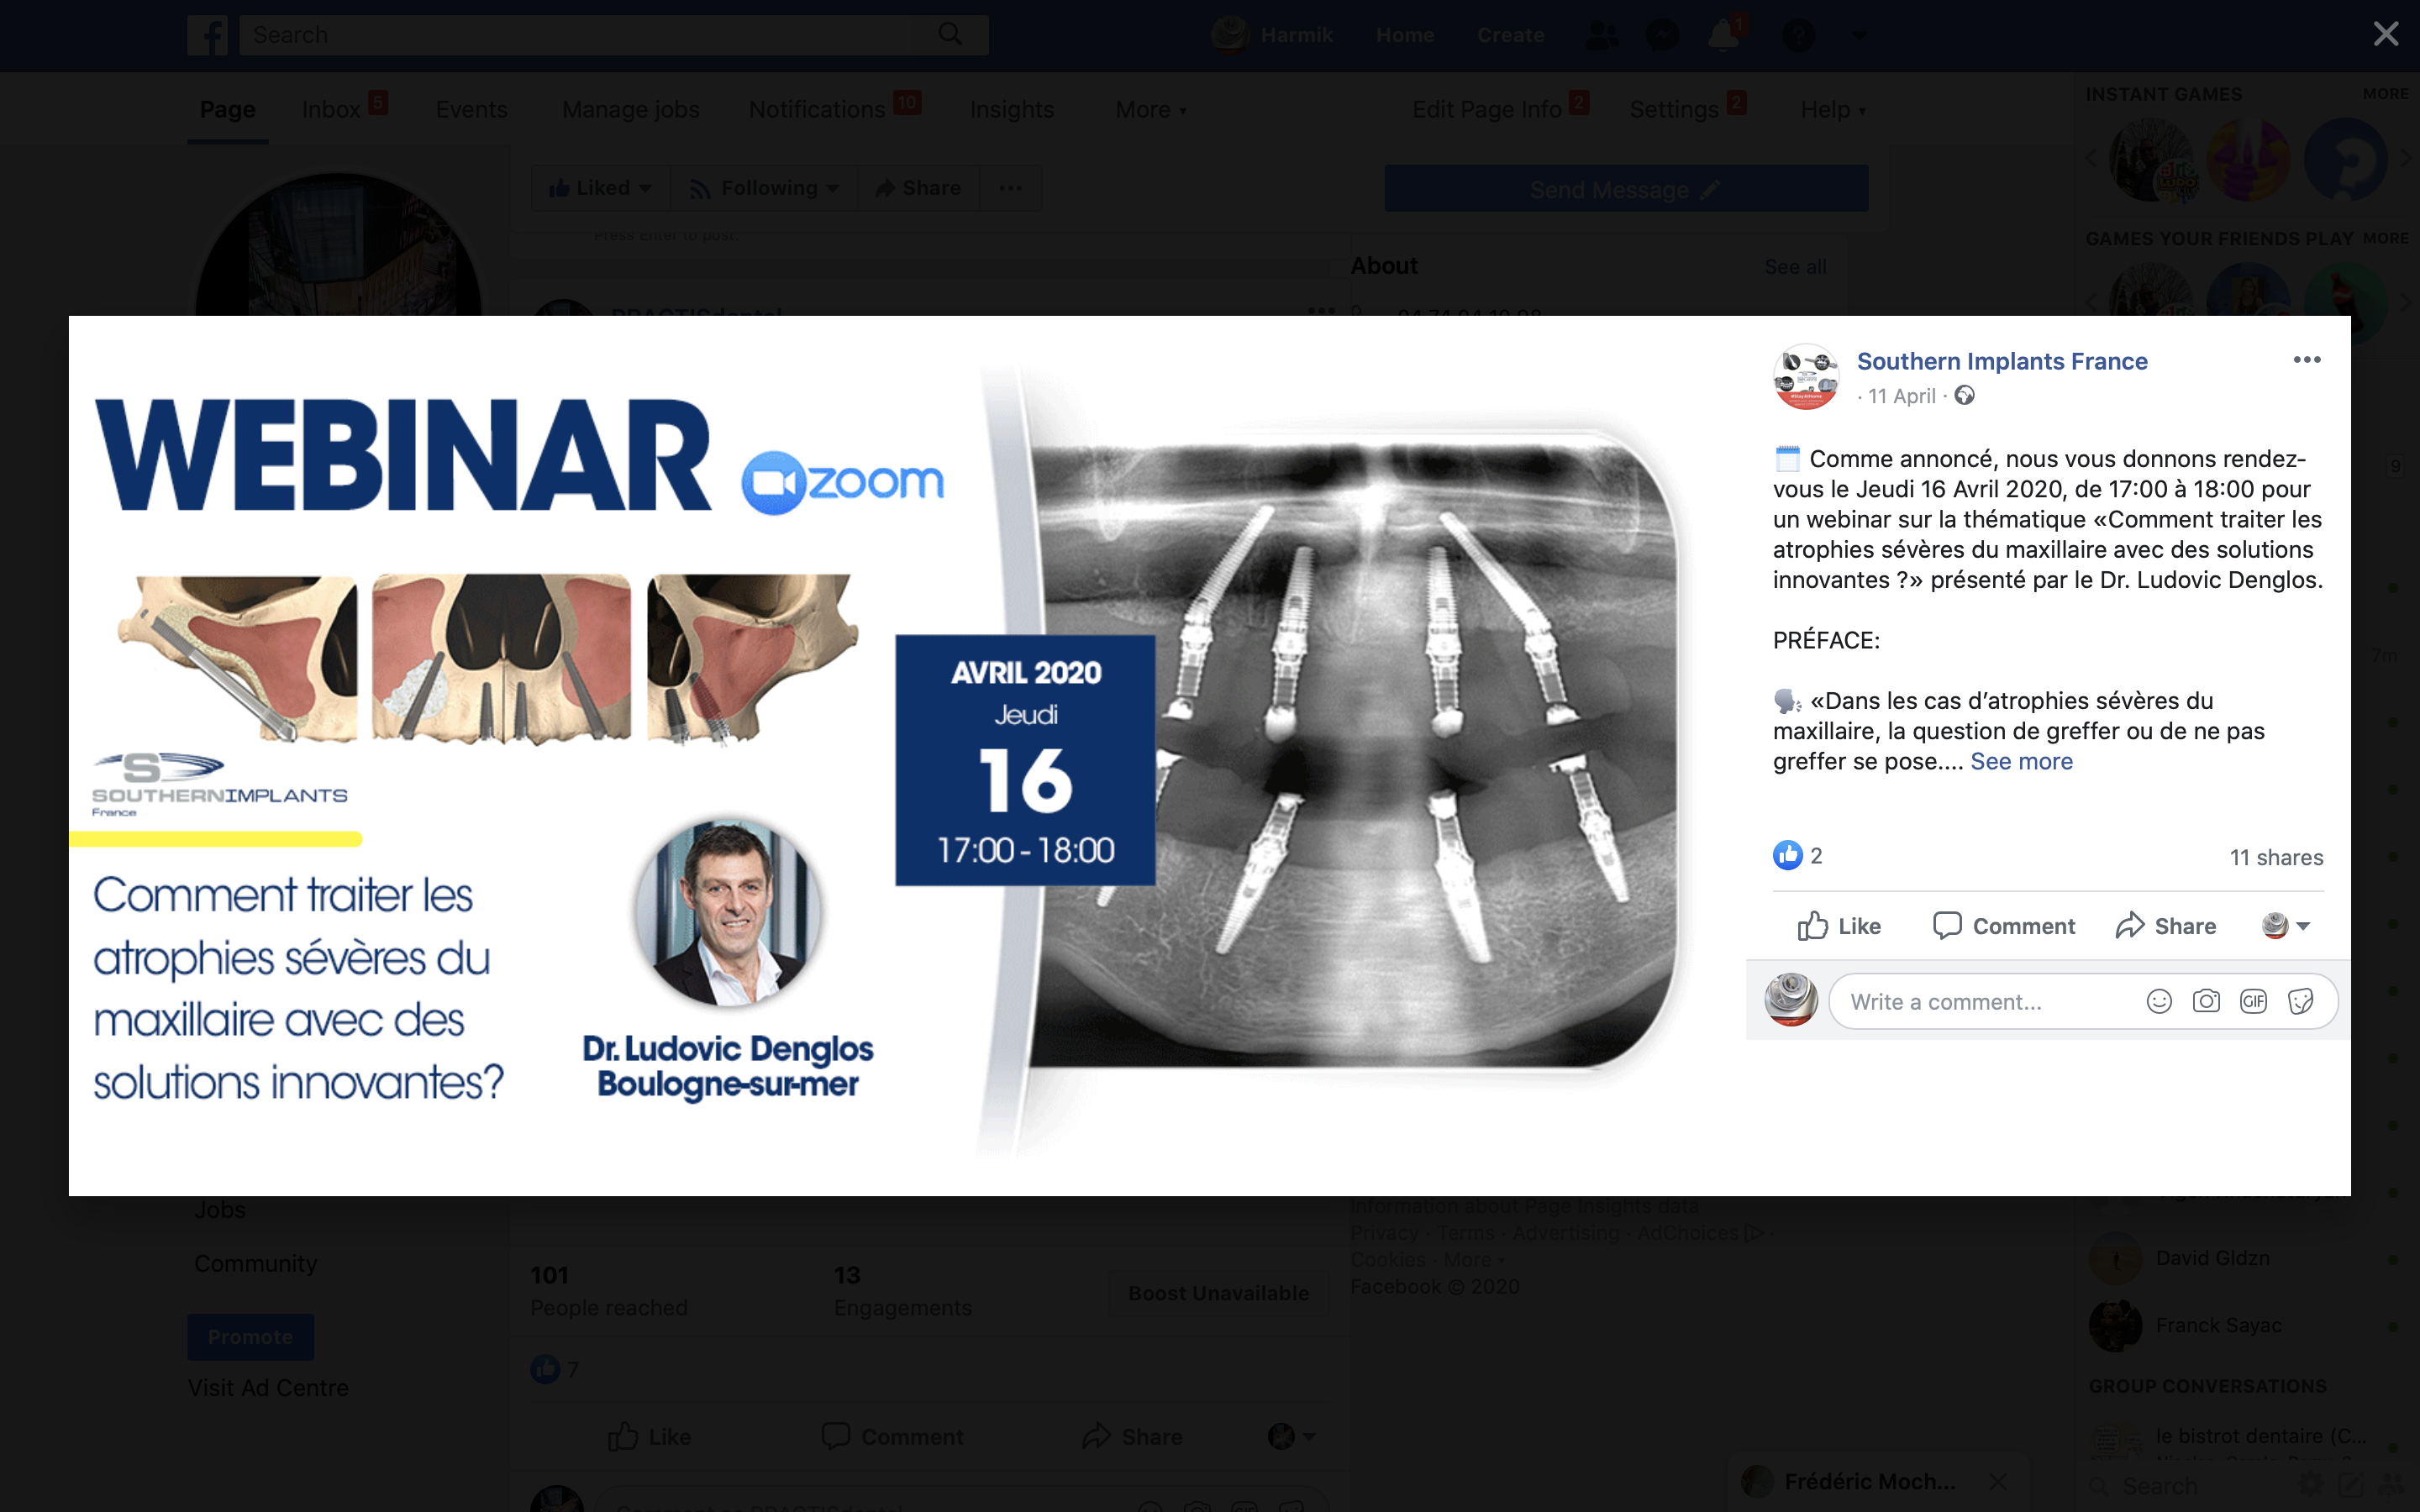The image size is (2420, 1512).
Task: Open Southern Implants France page link
Action: pyautogui.click(x=2002, y=361)
